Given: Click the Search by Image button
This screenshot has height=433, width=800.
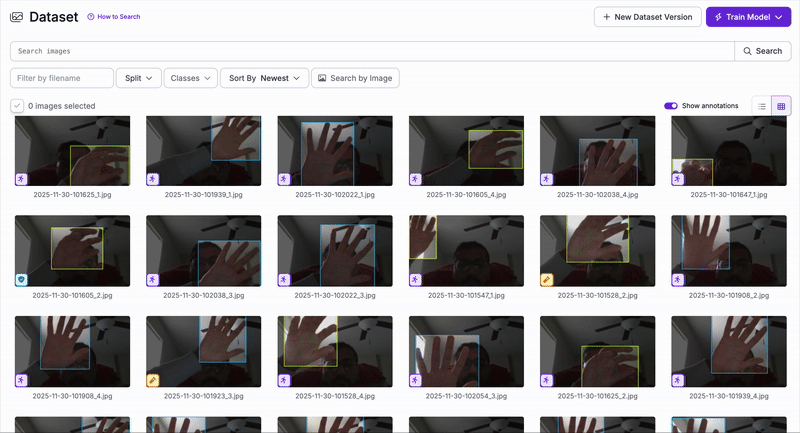Looking at the screenshot, I should point(355,78).
